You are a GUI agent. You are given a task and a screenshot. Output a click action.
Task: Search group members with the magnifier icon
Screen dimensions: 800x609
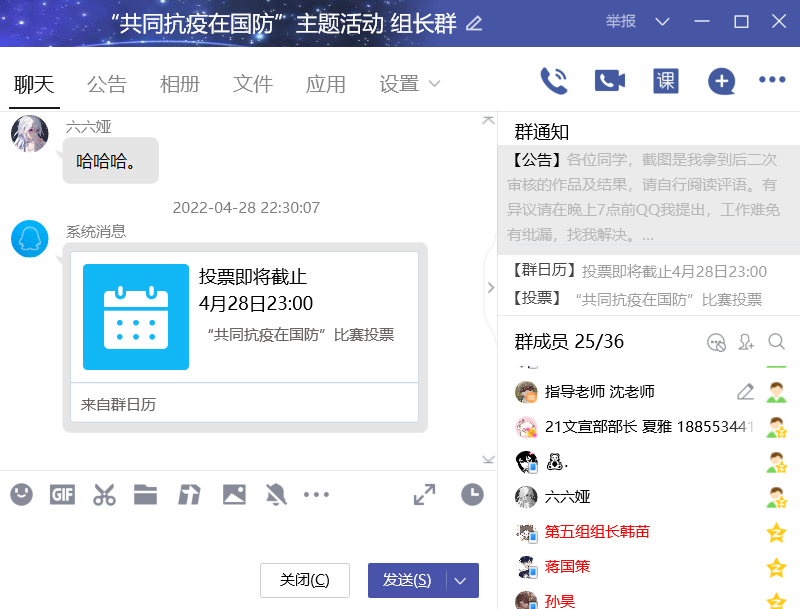pyautogui.click(x=776, y=342)
